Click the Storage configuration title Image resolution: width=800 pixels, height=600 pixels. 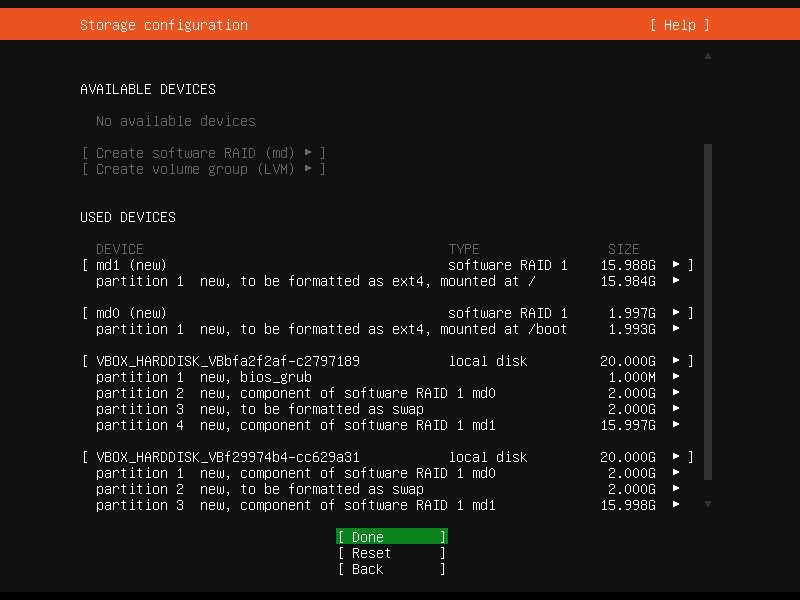[164, 25]
